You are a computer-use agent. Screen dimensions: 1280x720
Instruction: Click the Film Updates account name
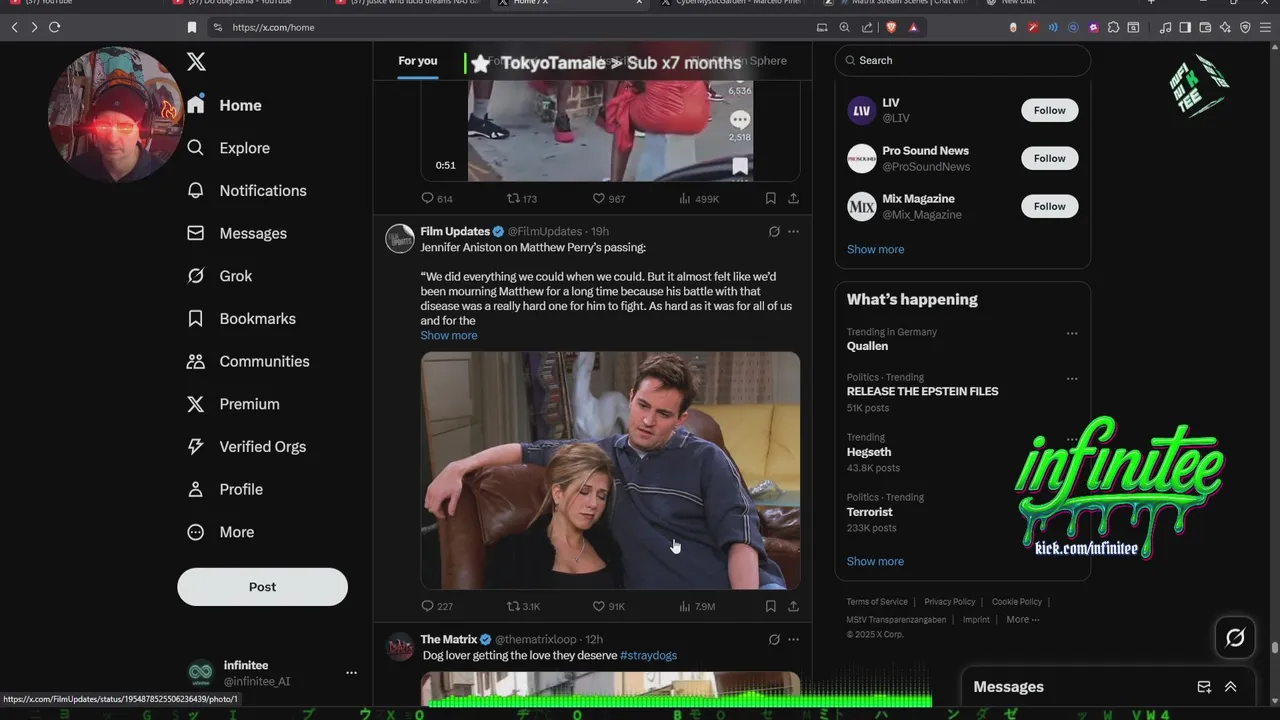point(455,231)
